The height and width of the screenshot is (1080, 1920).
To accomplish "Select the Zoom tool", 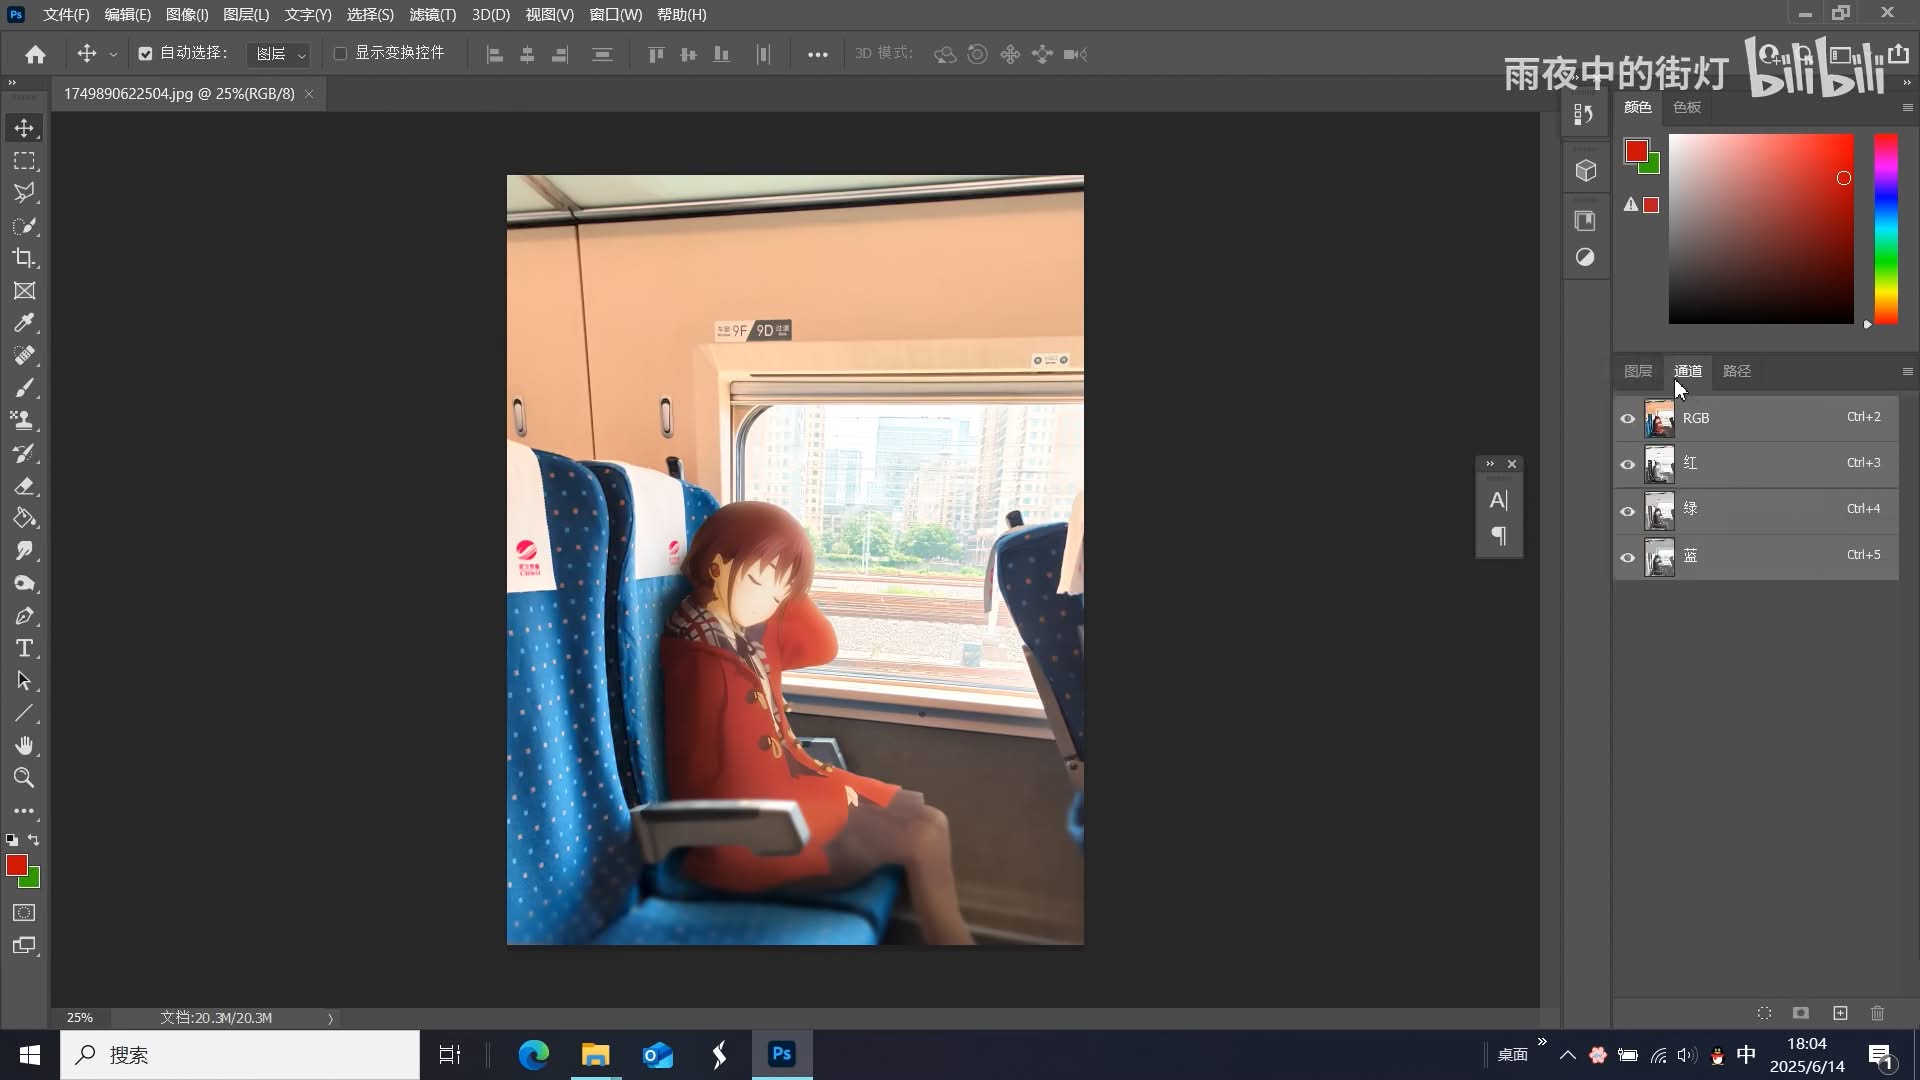I will click(24, 778).
